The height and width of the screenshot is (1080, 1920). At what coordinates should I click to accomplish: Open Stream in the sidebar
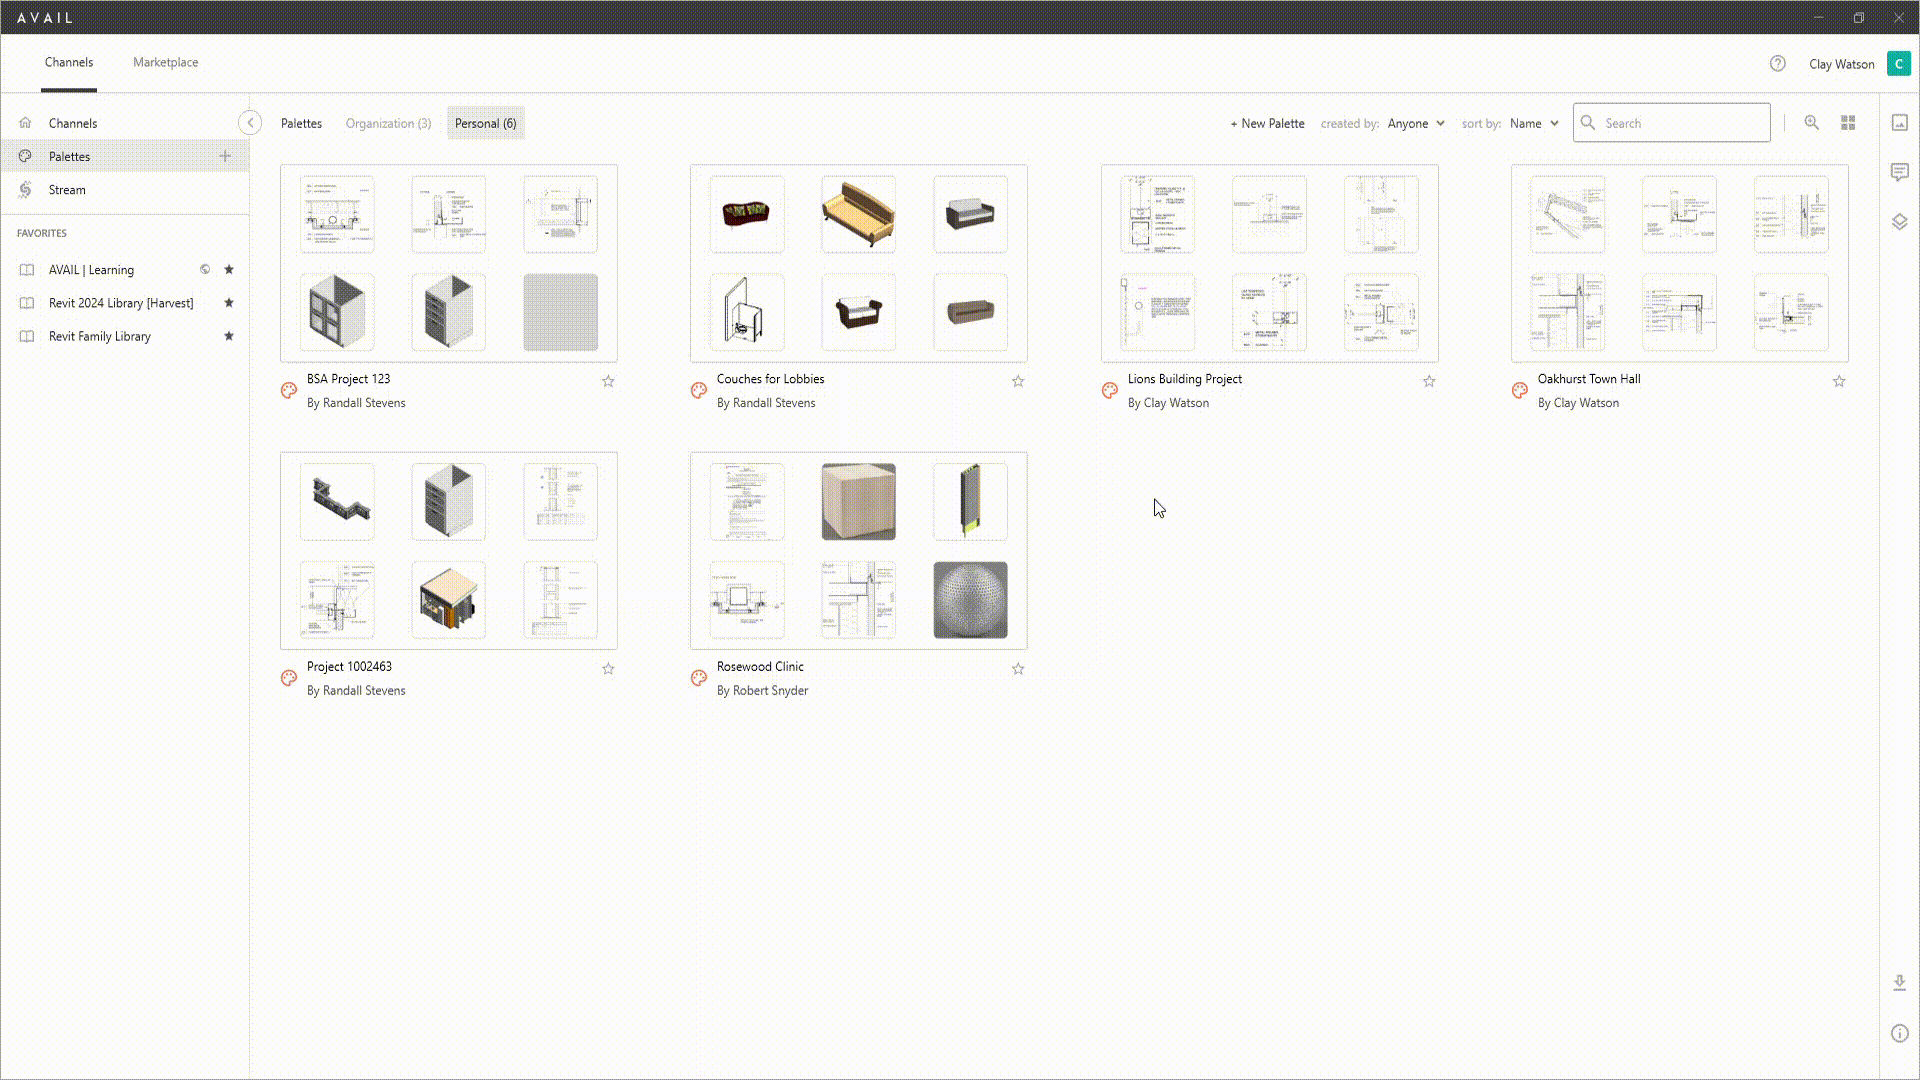pyautogui.click(x=67, y=190)
